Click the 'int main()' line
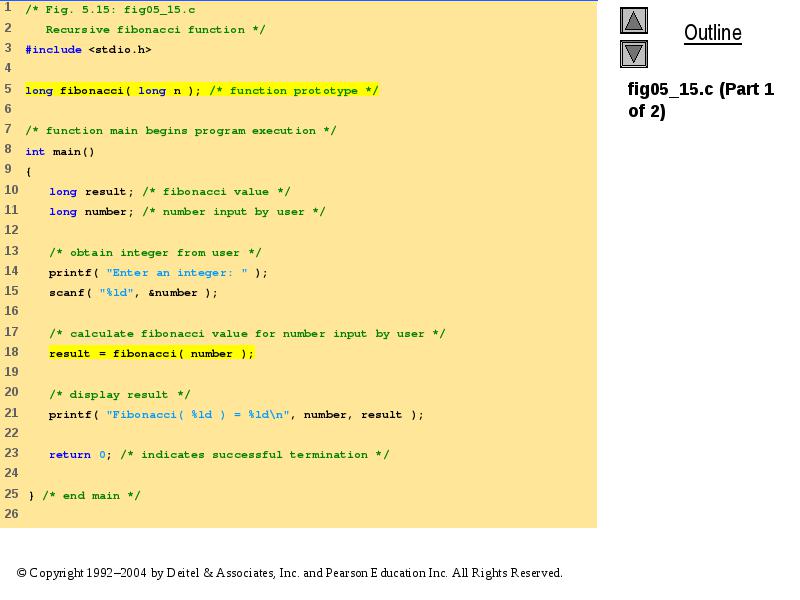The width and height of the screenshot is (800, 600). click(60, 152)
